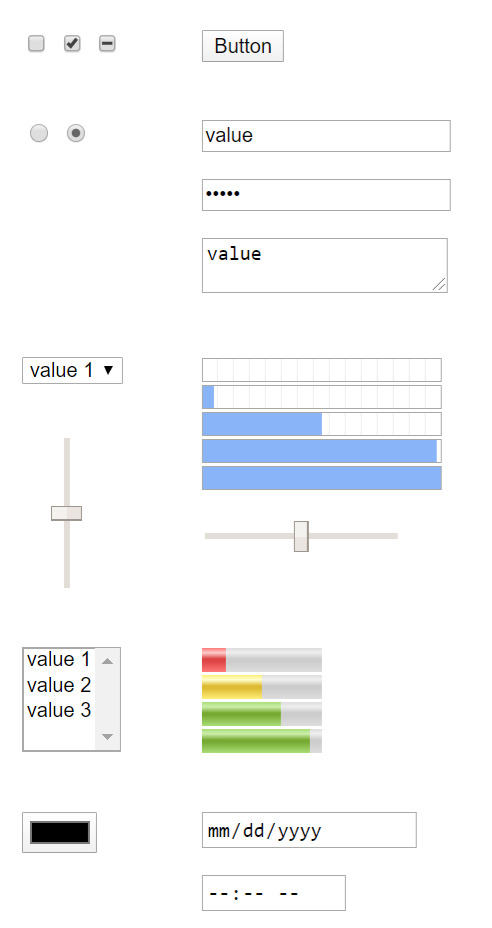492x928 pixels.
Task: Select value 1 in the listbox
Action: [59, 659]
